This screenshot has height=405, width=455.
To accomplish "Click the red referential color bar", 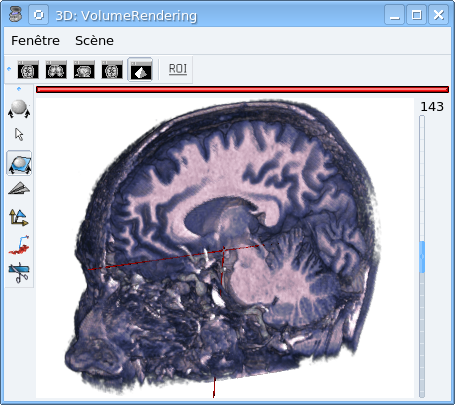I will [x=242, y=89].
